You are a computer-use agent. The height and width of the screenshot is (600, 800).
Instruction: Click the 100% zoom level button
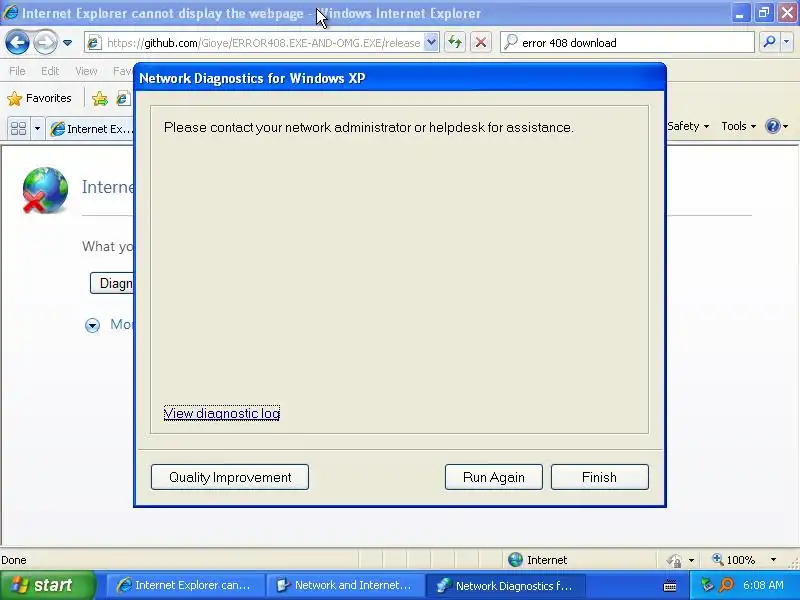tap(734, 560)
